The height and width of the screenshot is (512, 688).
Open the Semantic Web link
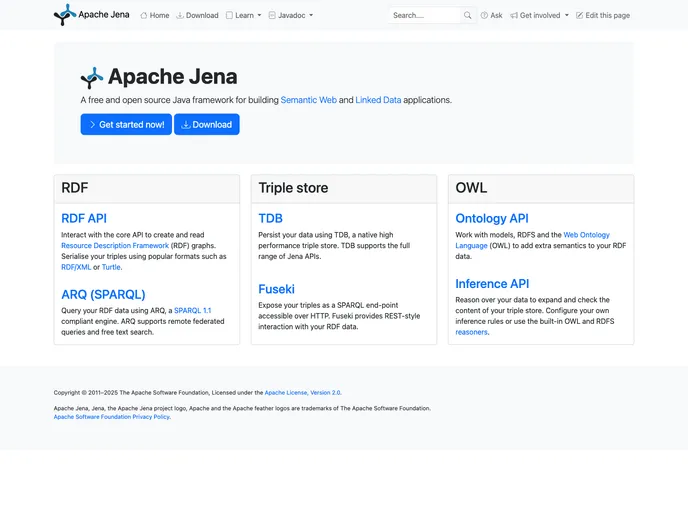(x=308, y=100)
